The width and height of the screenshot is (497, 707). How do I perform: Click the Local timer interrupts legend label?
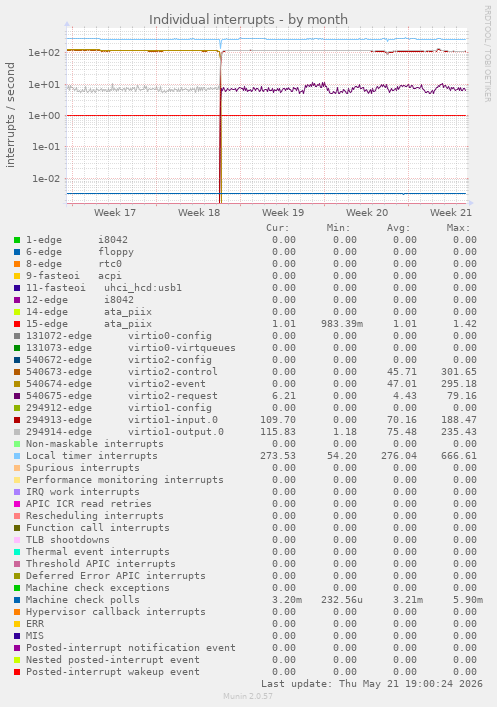pos(92,456)
